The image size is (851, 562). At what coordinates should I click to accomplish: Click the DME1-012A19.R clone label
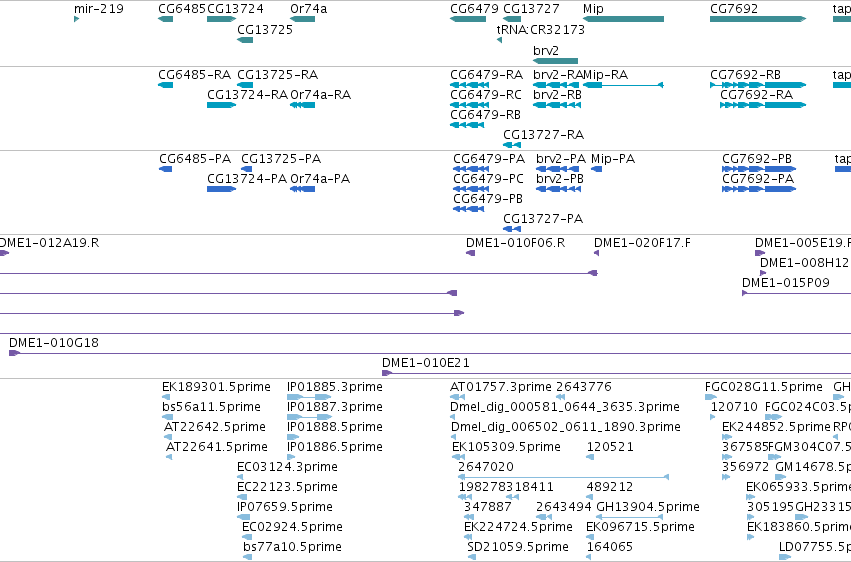pyautogui.click(x=49, y=242)
